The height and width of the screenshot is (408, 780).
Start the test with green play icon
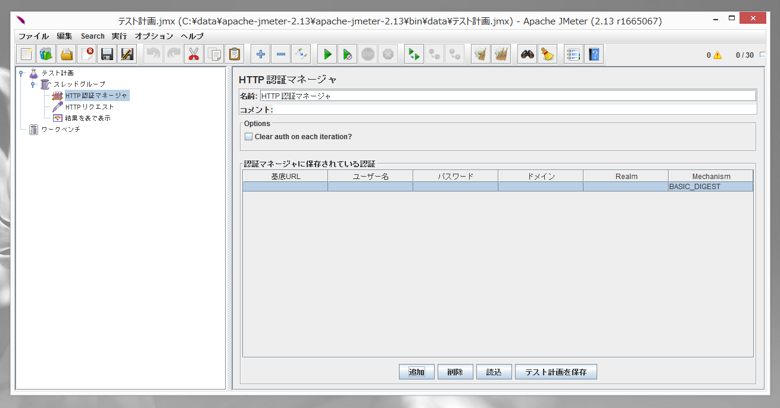tap(327, 54)
